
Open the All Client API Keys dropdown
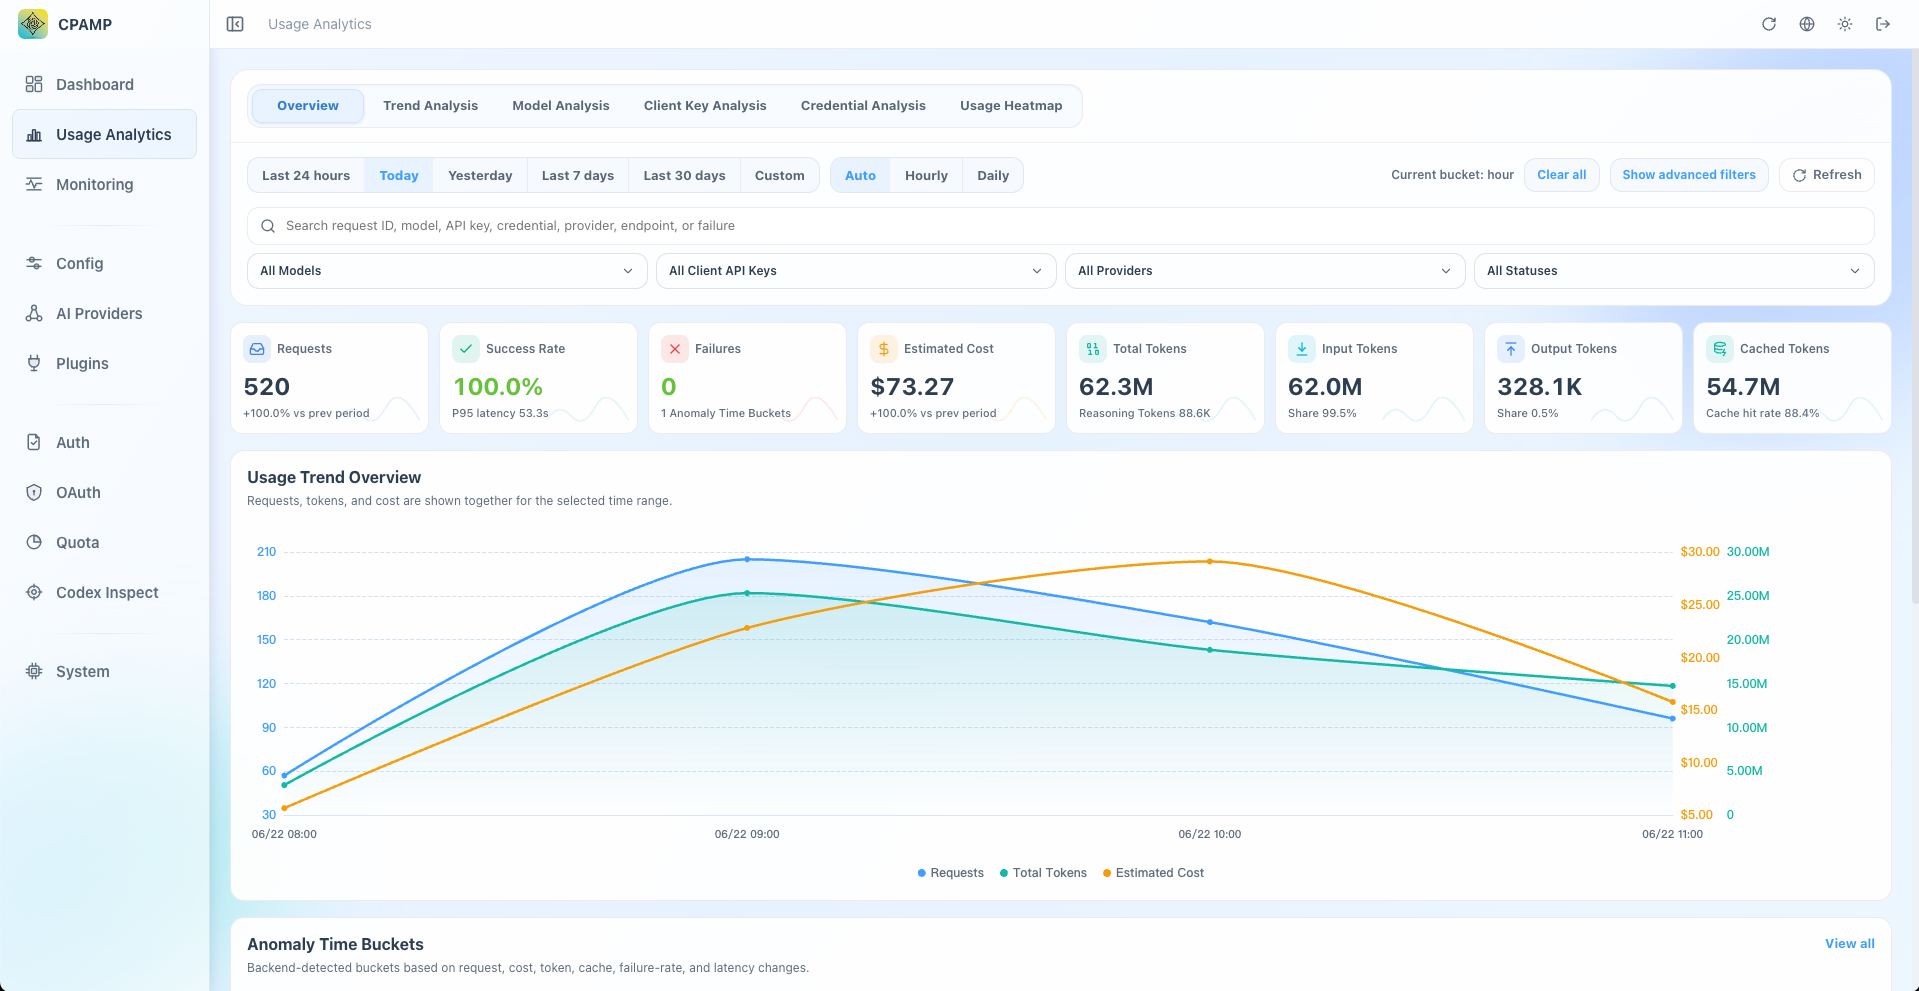(856, 271)
